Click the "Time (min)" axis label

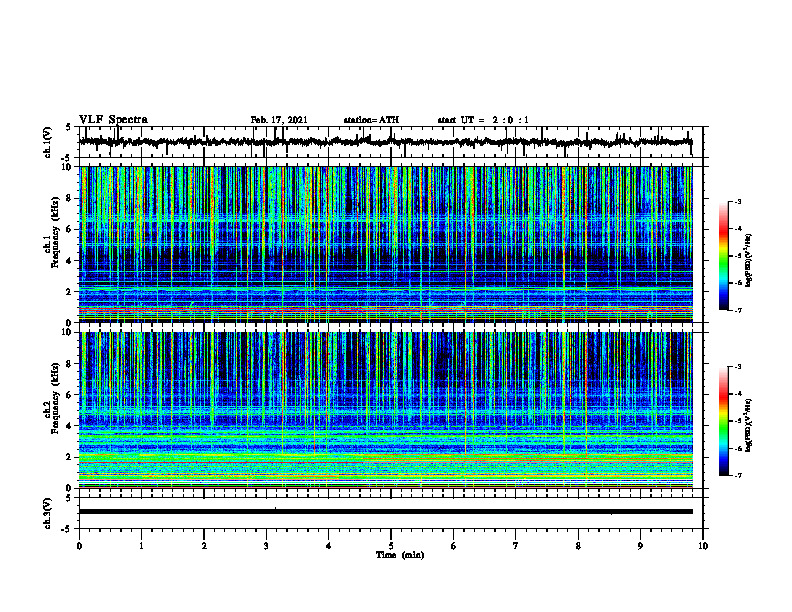(x=400, y=555)
